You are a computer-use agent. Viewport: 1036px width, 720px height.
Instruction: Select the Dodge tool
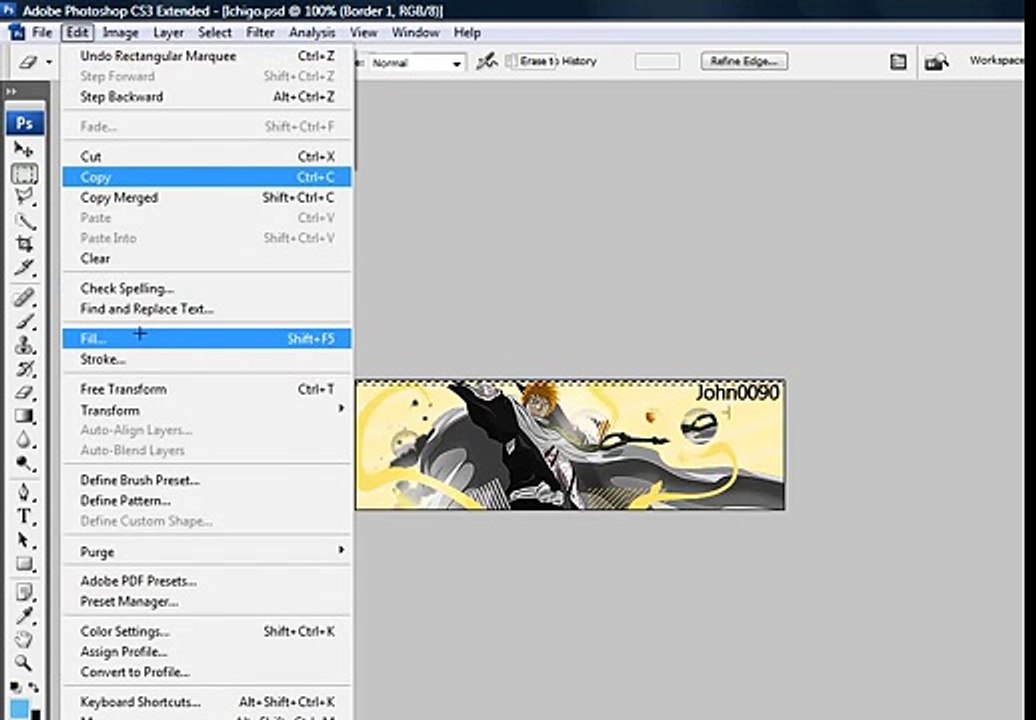click(x=24, y=463)
